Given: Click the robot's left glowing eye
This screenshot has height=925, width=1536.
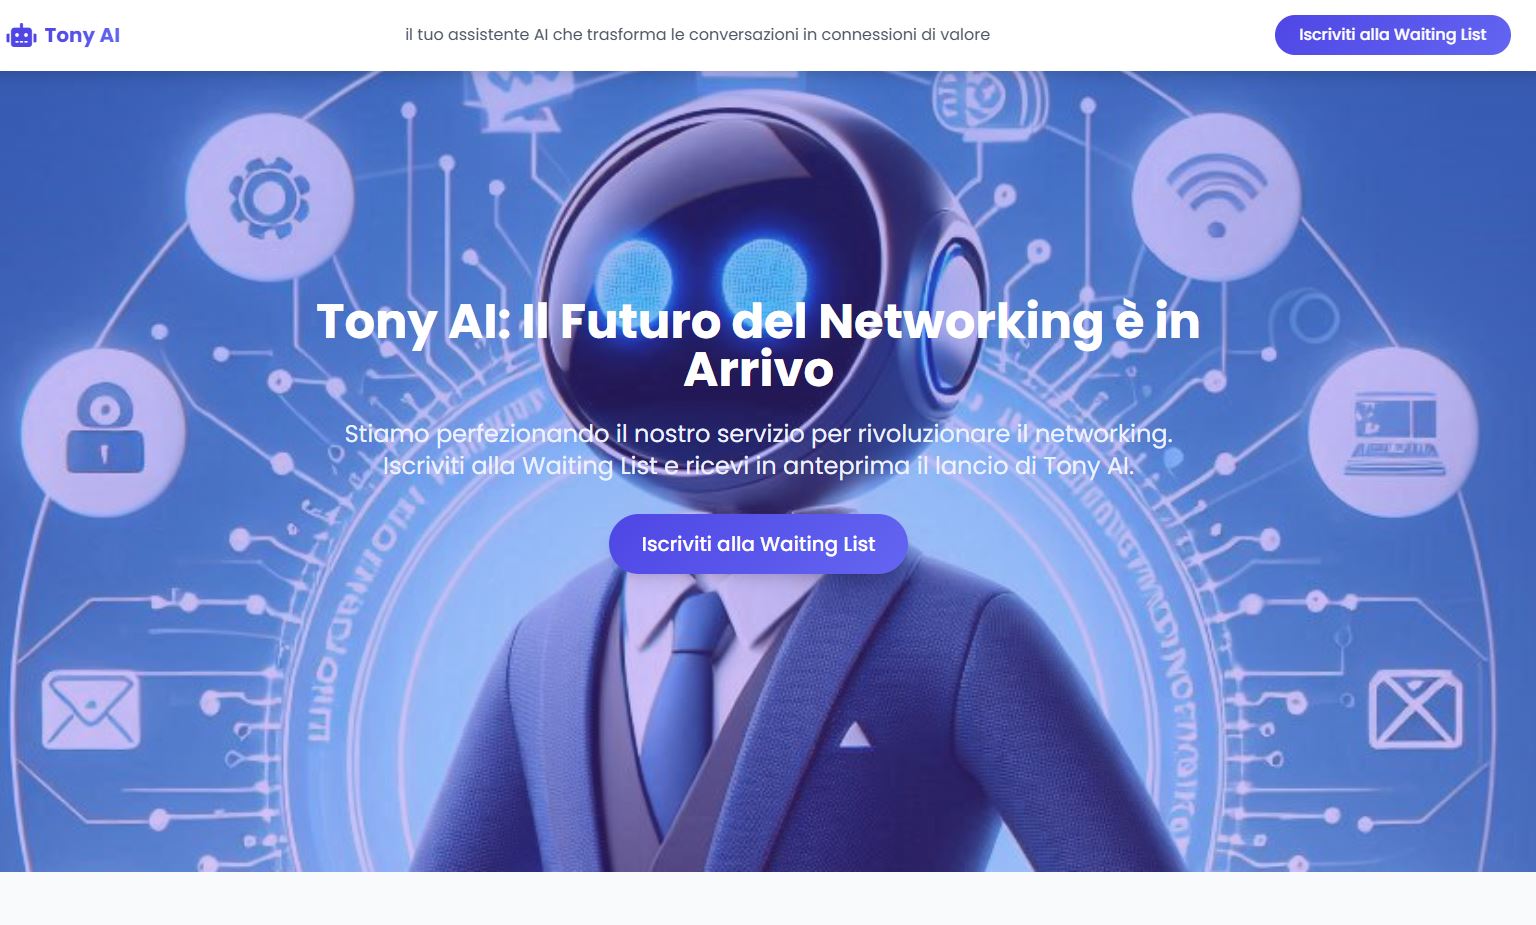Looking at the screenshot, I should pyautogui.click(x=634, y=277).
